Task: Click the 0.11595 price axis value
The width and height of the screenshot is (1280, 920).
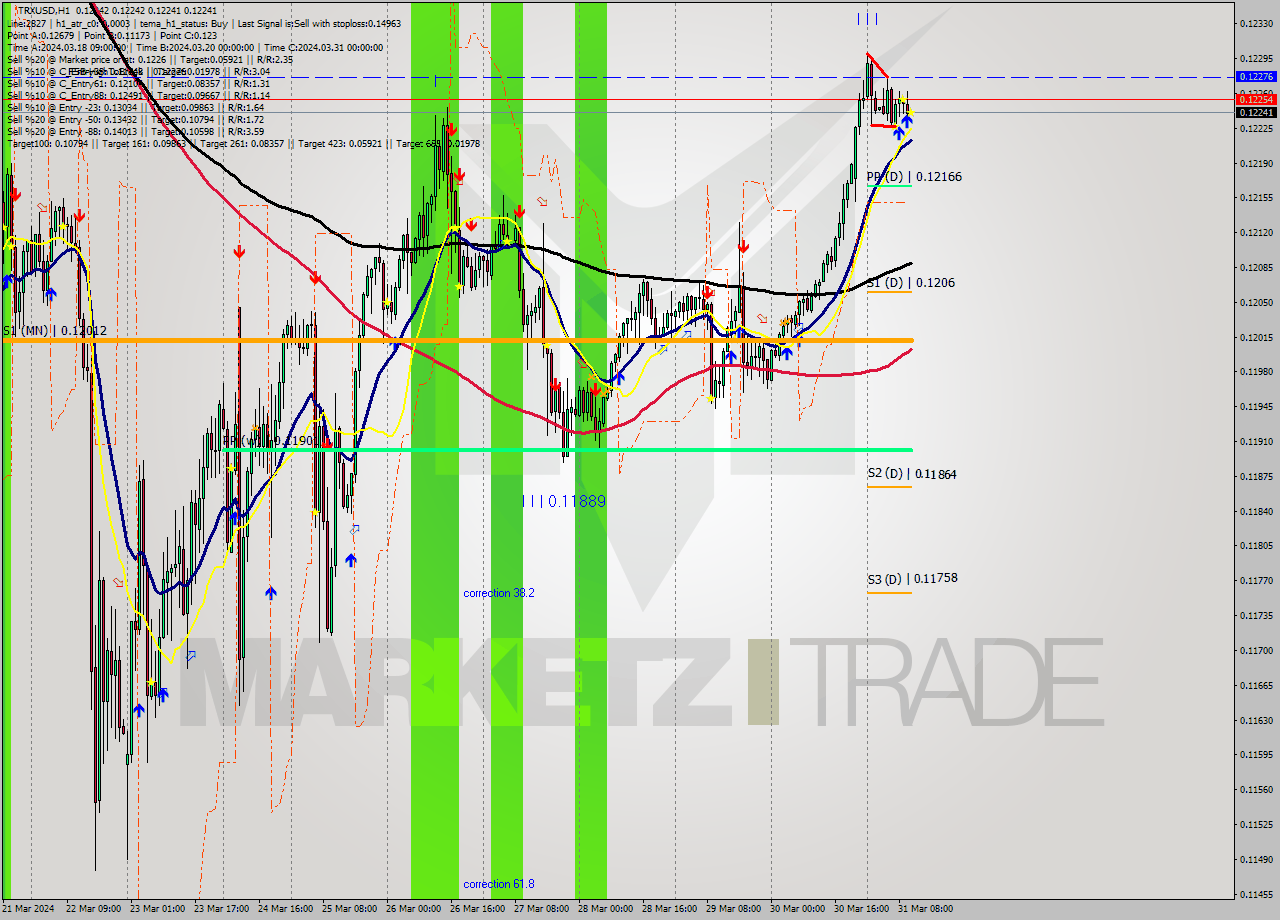Action: point(1255,754)
